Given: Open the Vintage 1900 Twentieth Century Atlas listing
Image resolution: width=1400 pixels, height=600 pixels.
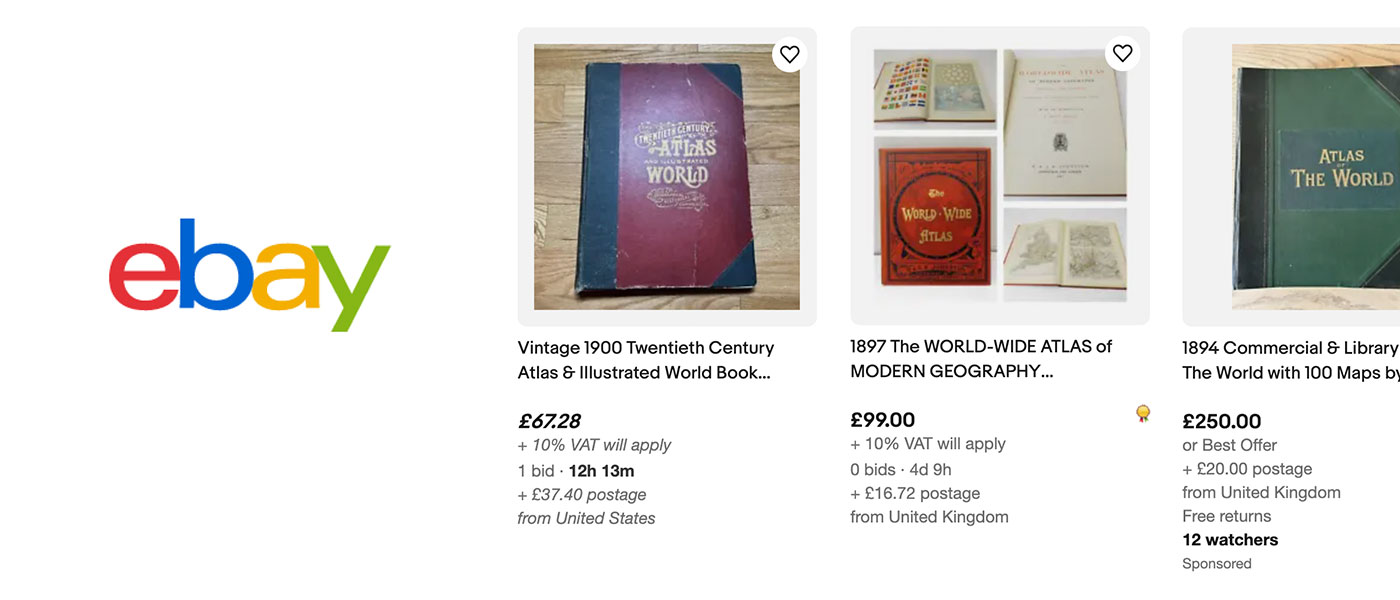Looking at the screenshot, I should (645, 359).
